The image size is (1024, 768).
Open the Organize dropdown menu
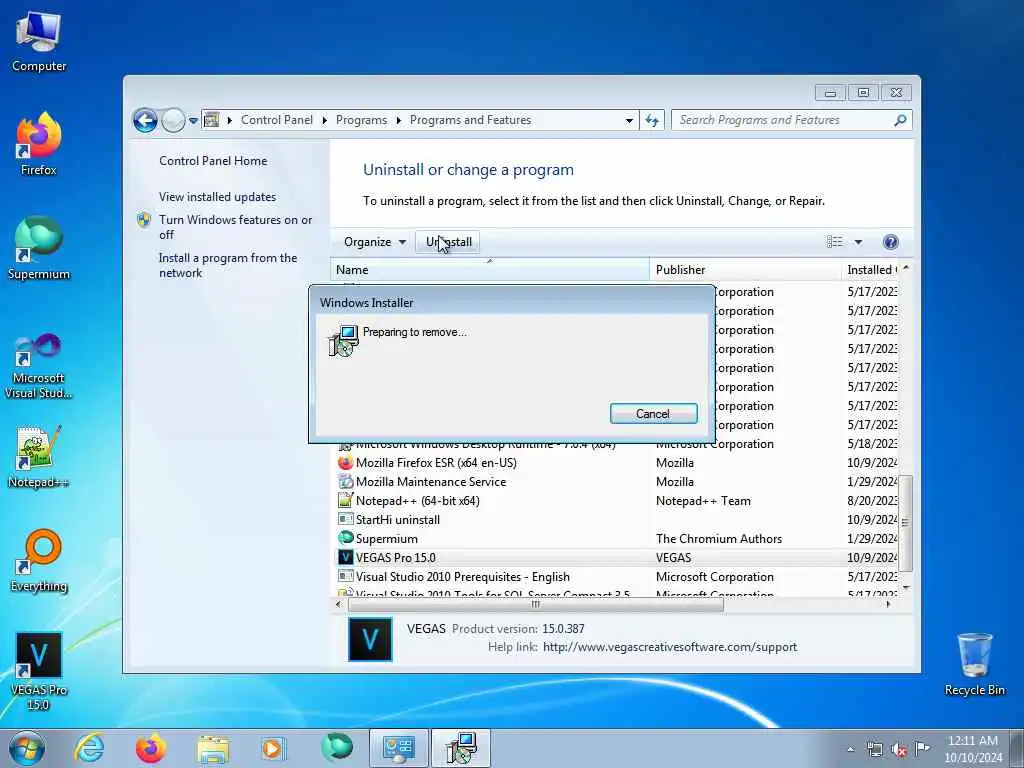point(375,242)
